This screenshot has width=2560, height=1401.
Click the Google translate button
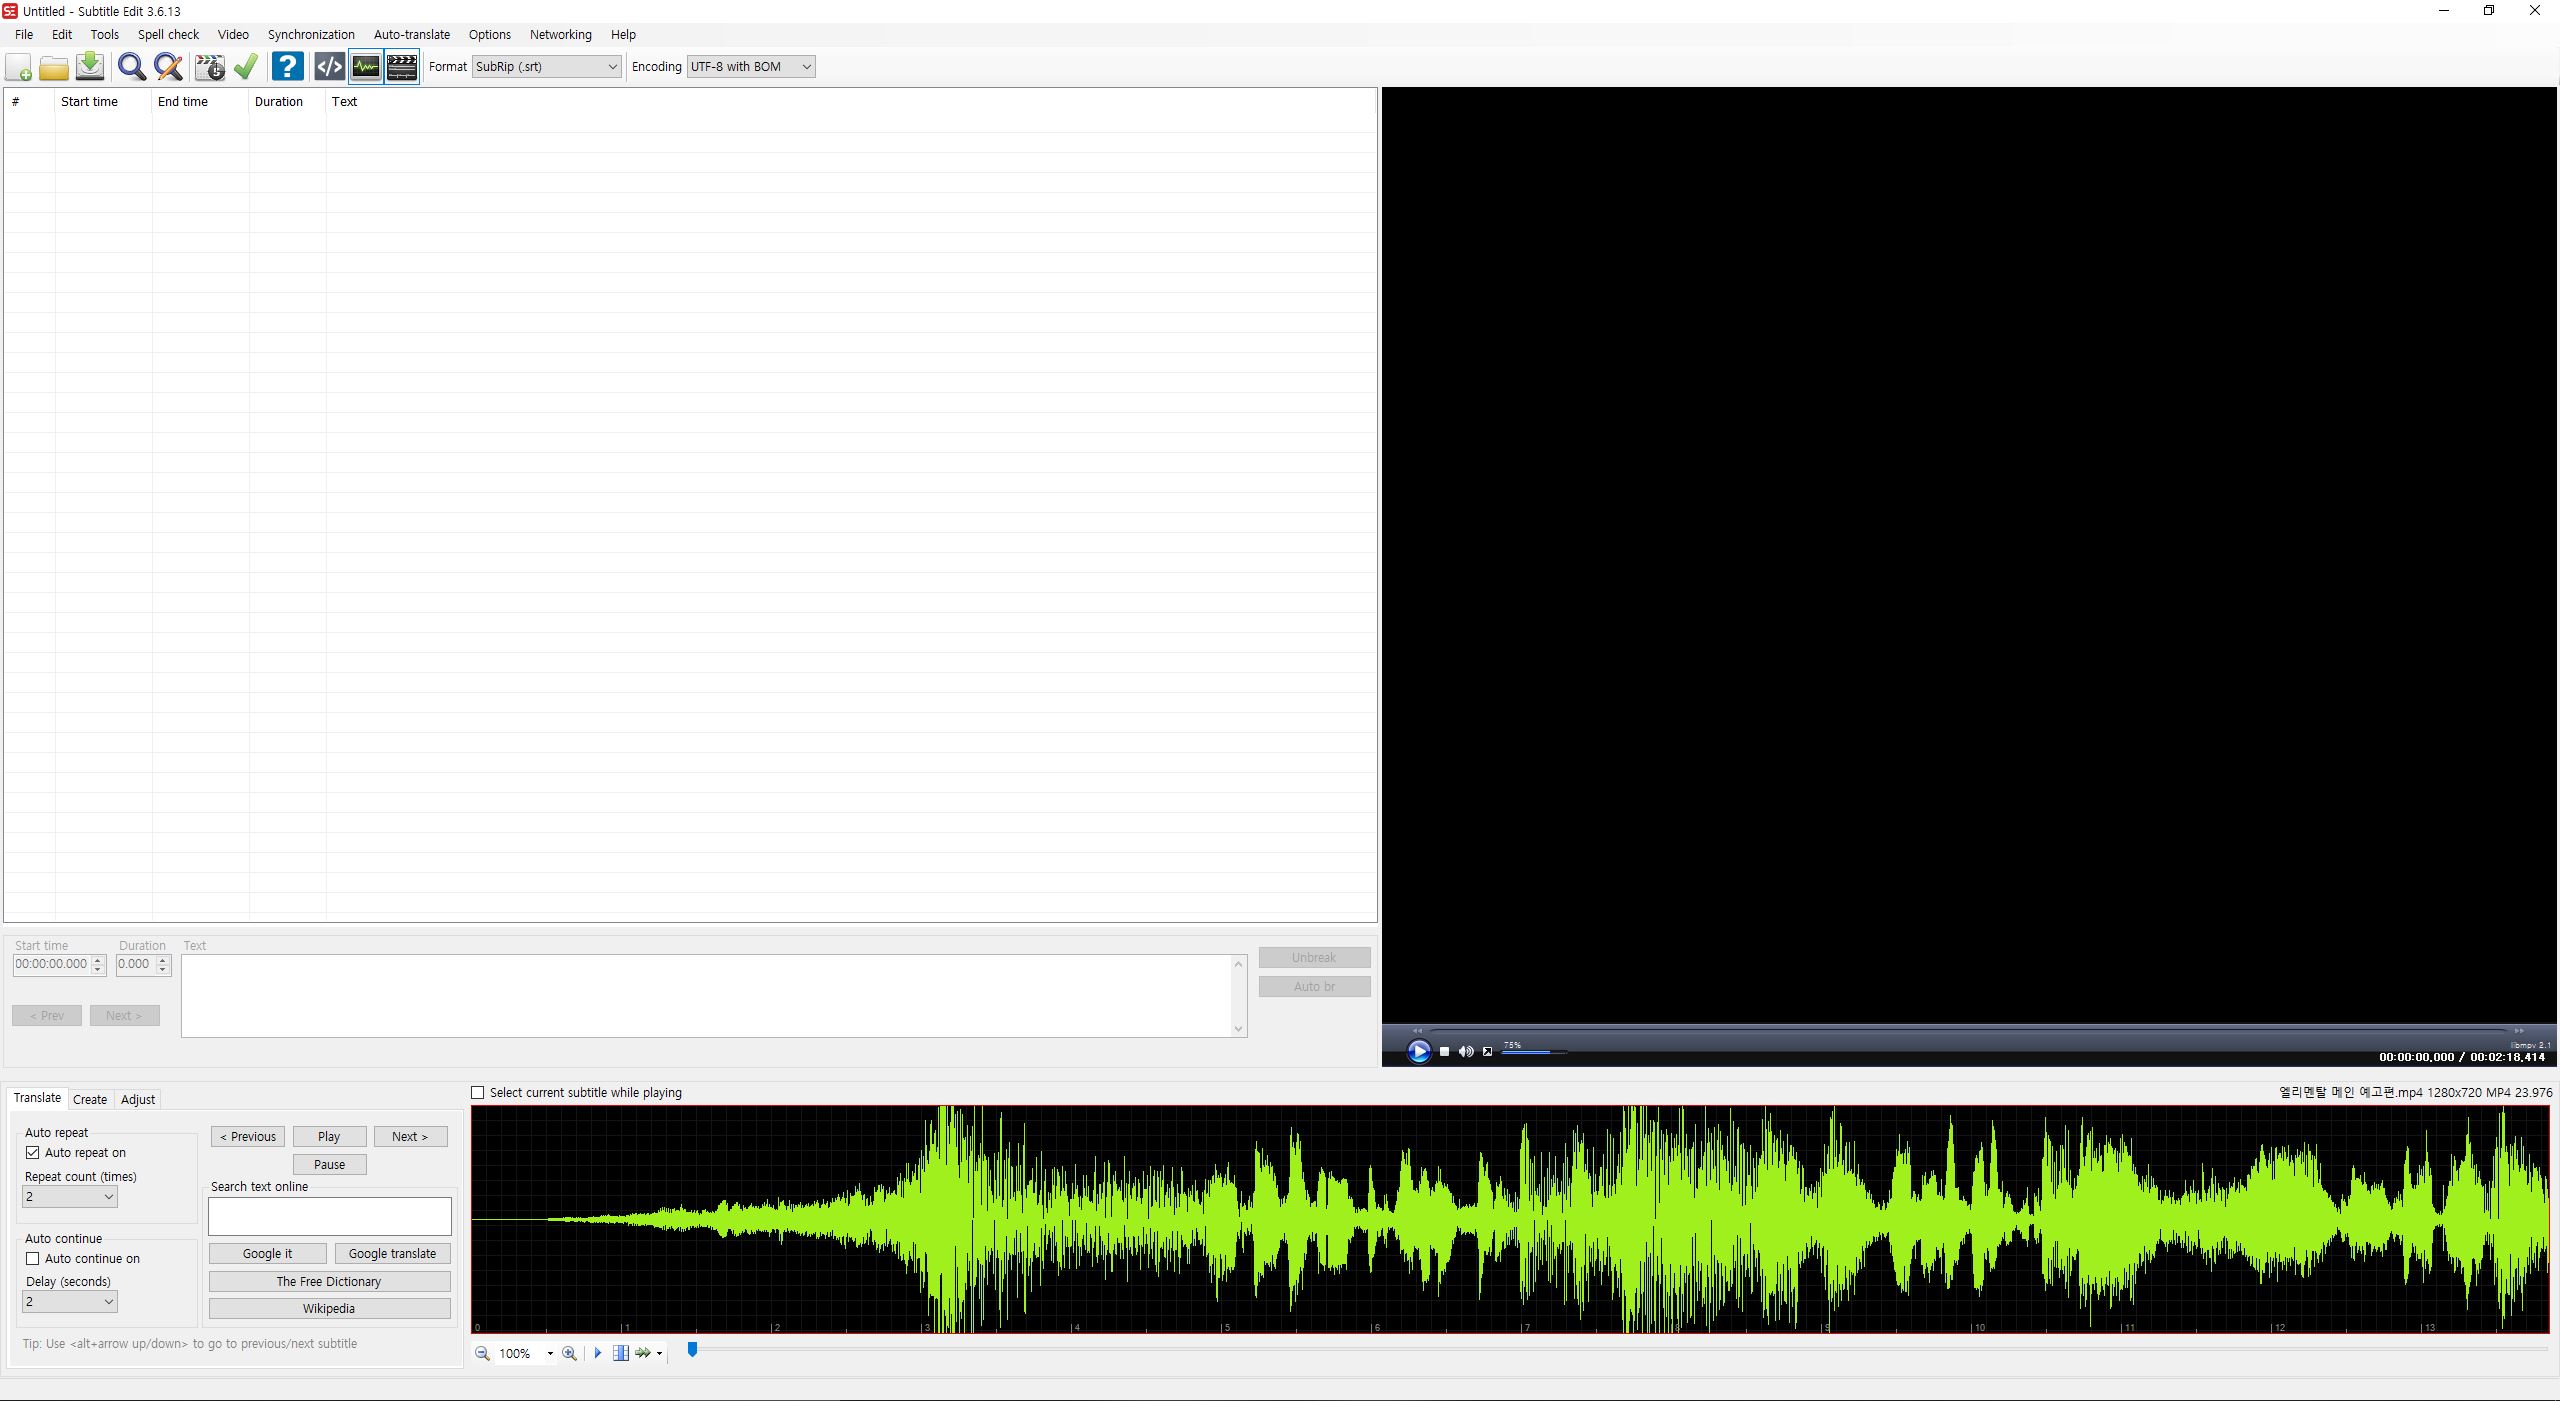click(x=392, y=1253)
